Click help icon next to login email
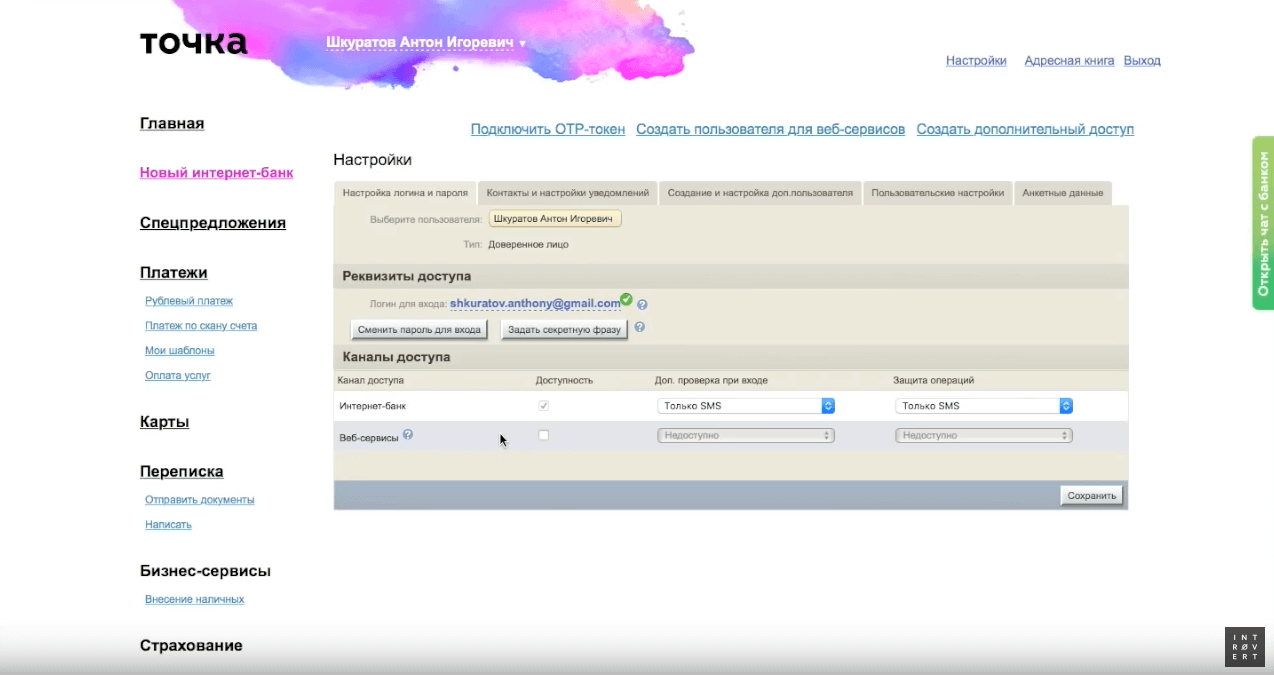This screenshot has width=1274, height=675. (642, 305)
